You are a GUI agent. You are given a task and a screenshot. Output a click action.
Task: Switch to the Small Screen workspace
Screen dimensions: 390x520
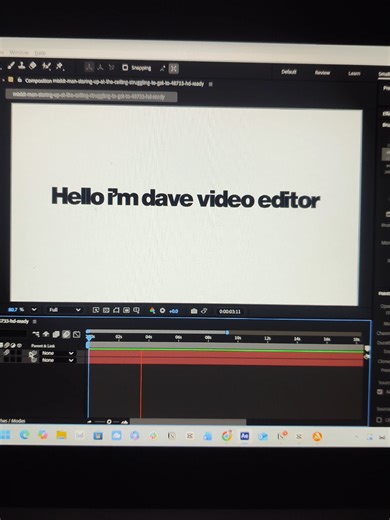[x=384, y=74]
